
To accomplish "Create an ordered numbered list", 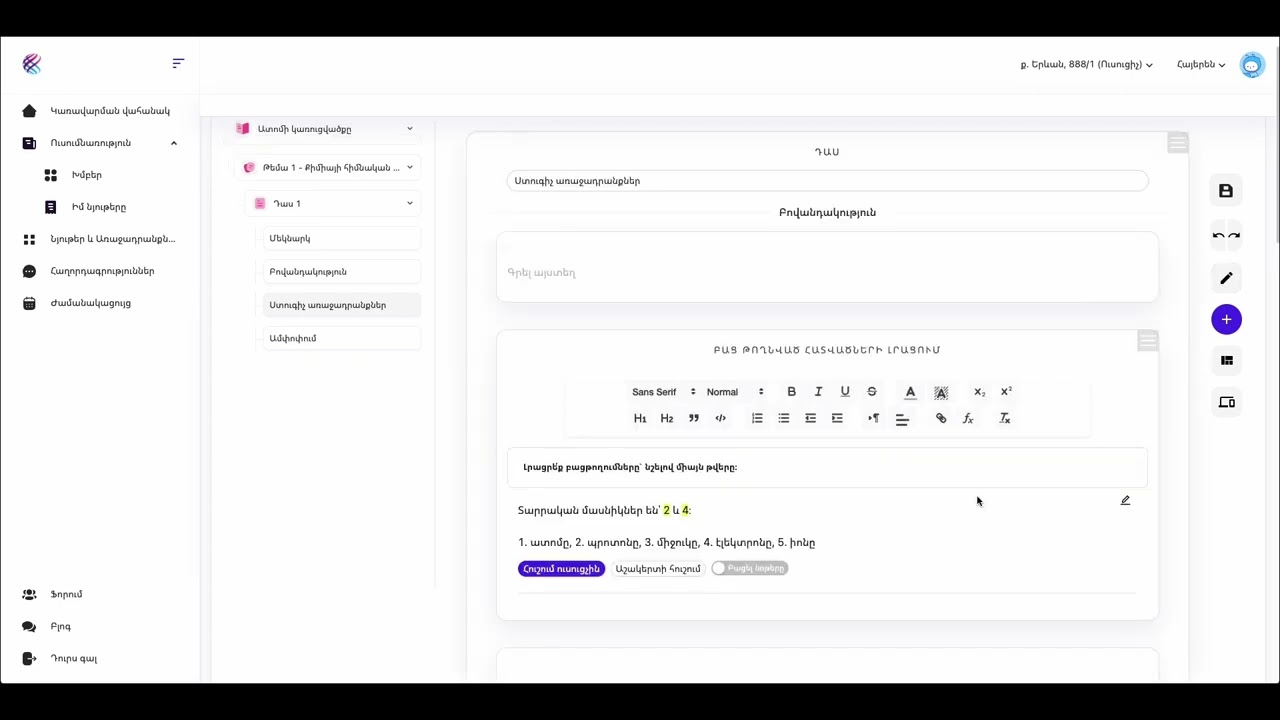I will [x=757, y=419].
